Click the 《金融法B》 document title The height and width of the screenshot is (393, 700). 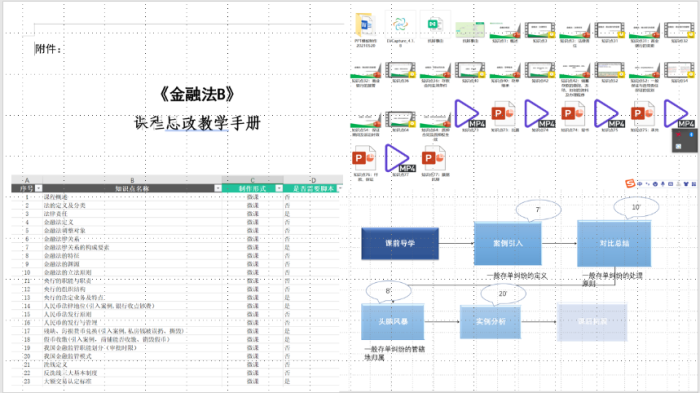197,94
